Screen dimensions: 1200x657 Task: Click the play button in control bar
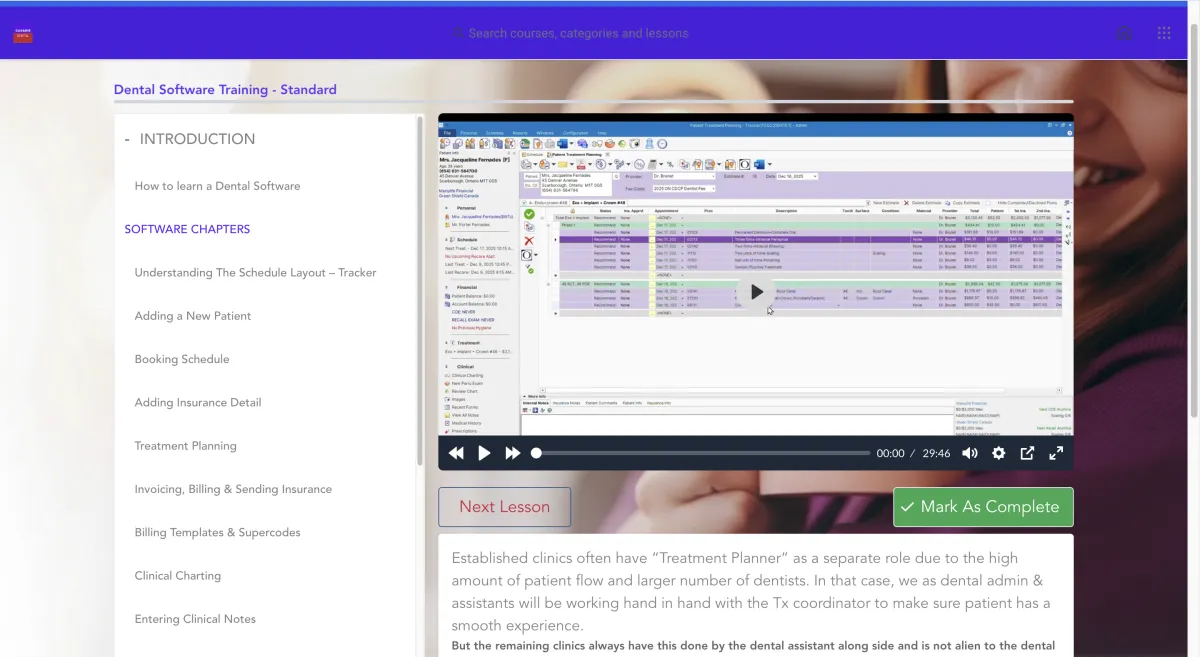484,453
